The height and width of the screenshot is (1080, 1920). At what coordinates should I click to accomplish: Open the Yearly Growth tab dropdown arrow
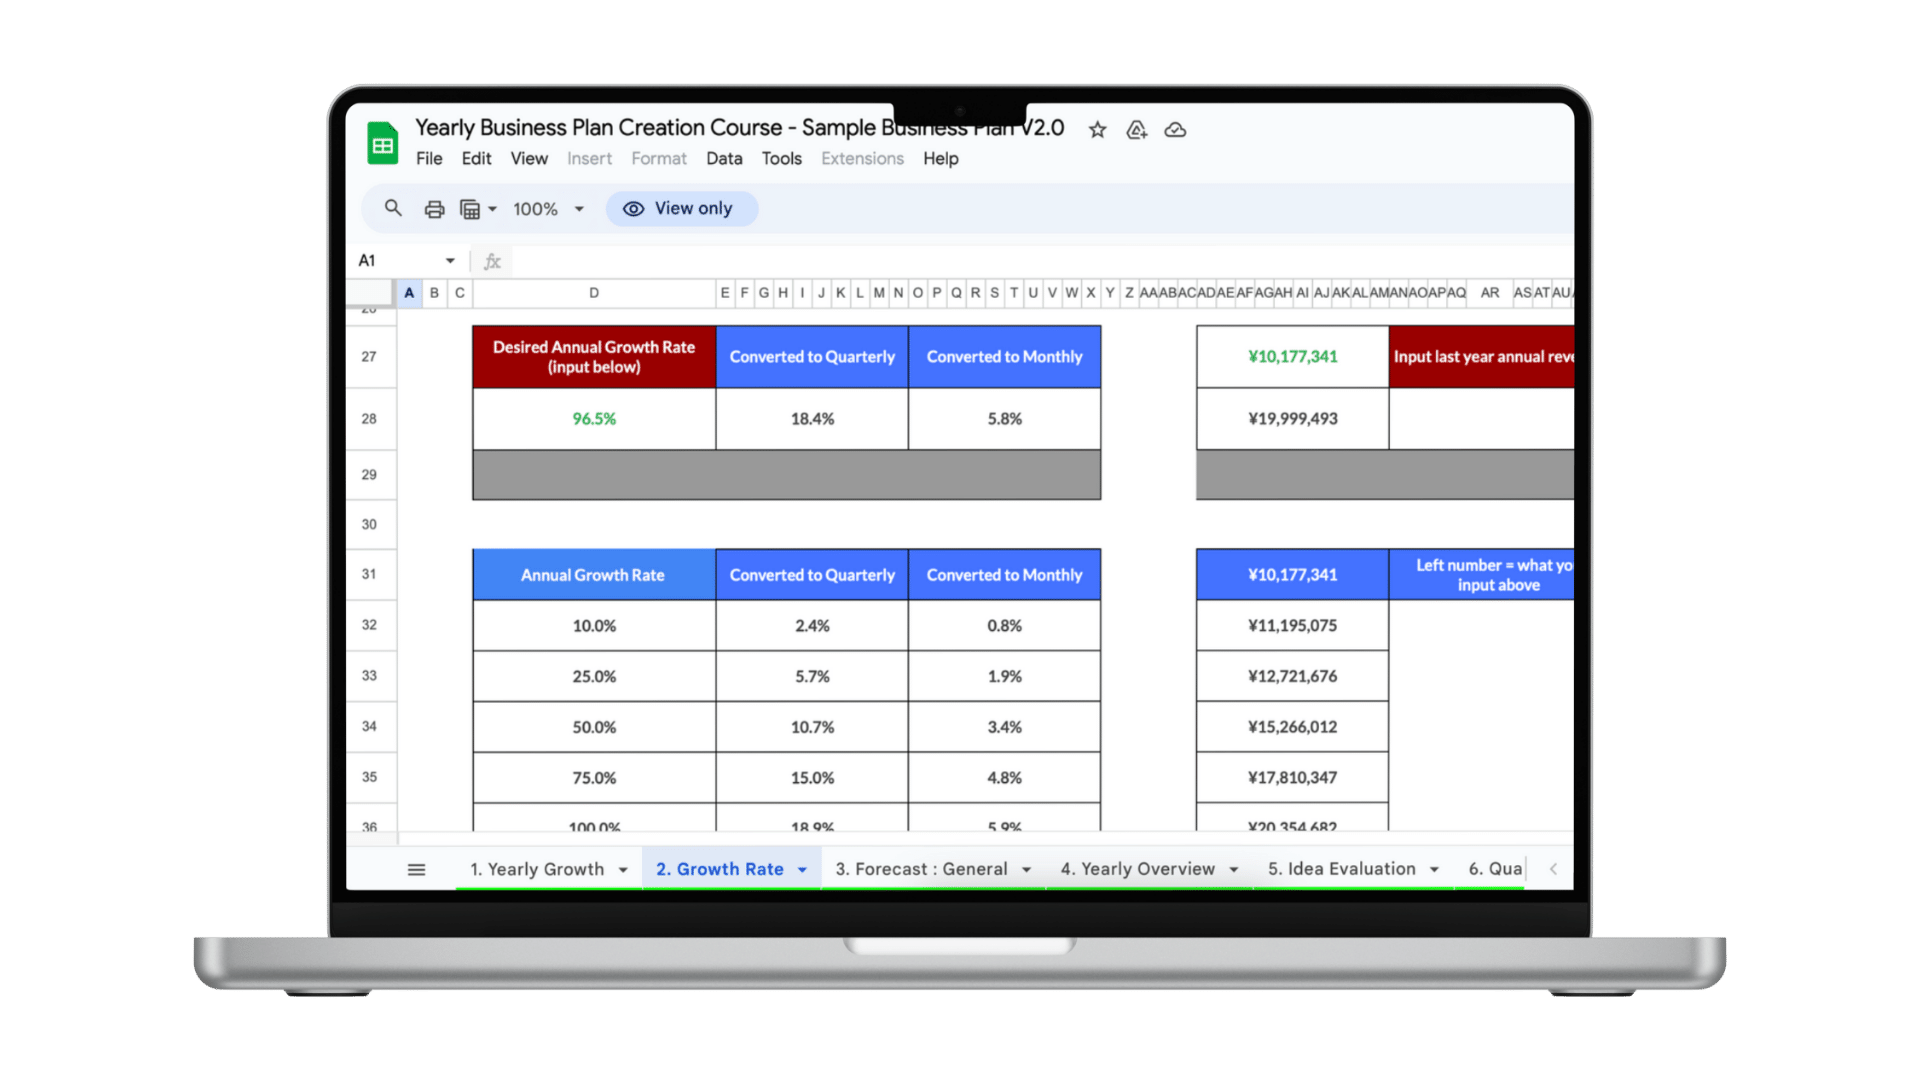point(623,870)
